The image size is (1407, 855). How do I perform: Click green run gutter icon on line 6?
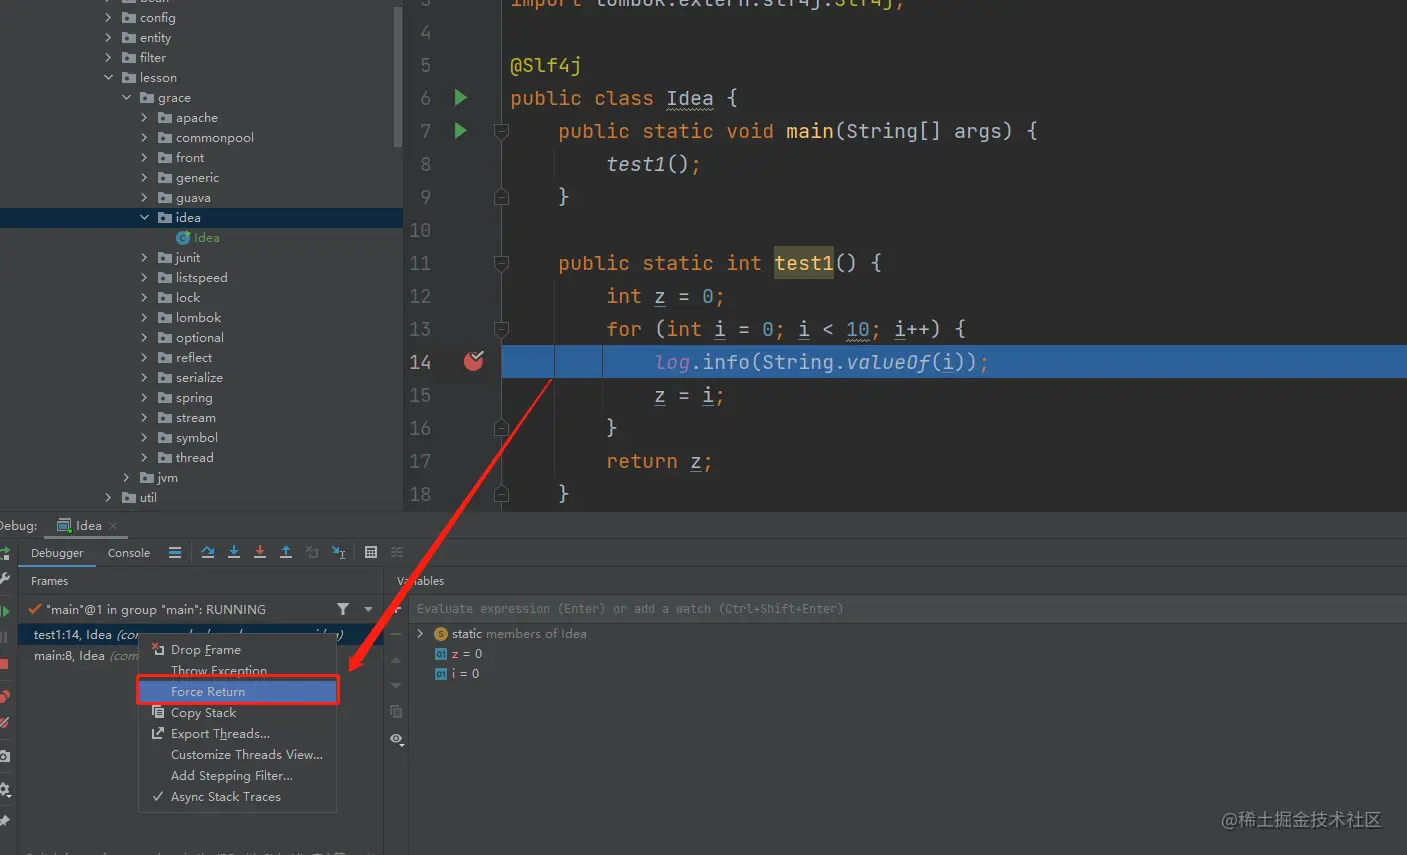(x=460, y=97)
